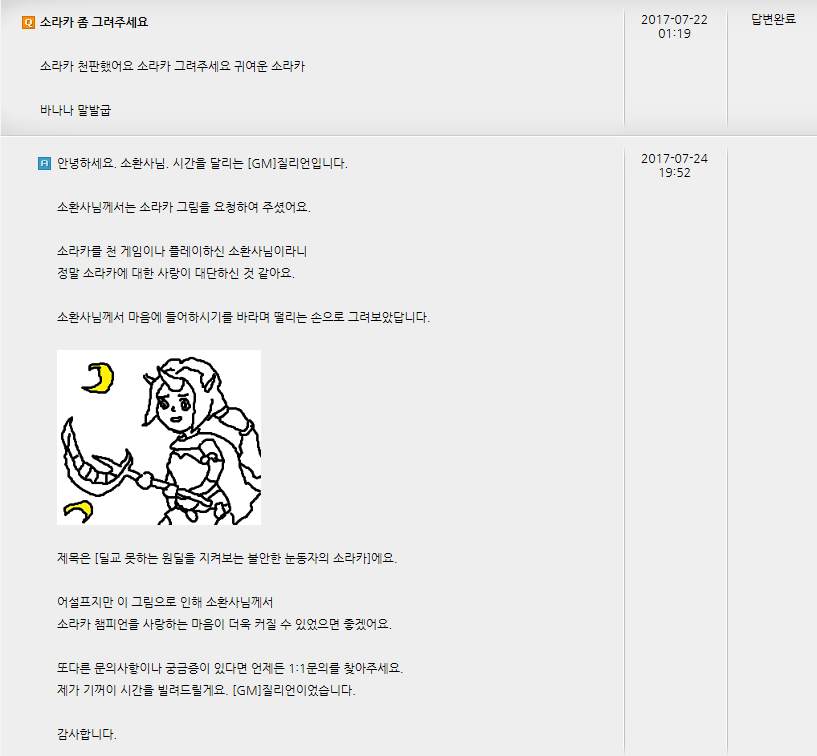Open the hand-drawn Soraka image
The height and width of the screenshot is (756, 817).
(159, 437)
